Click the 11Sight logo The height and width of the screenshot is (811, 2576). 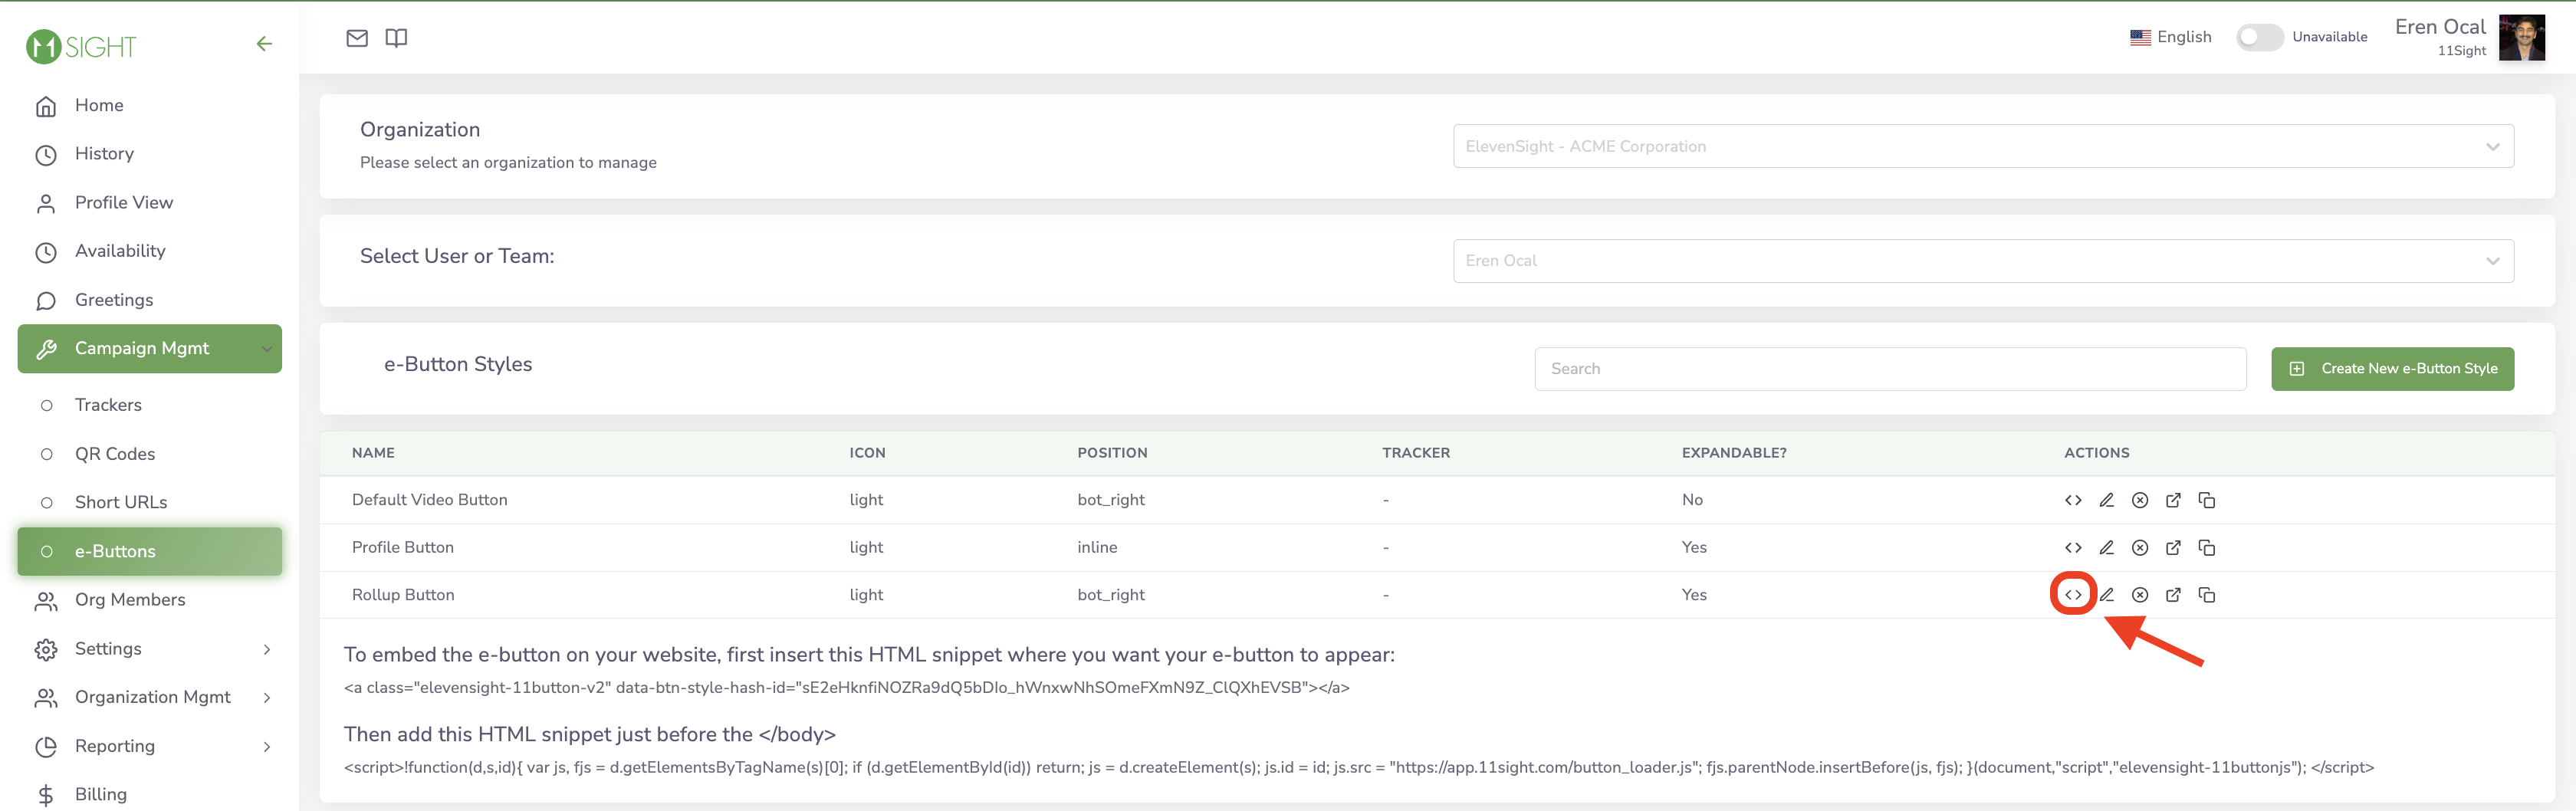coord(81,46)
